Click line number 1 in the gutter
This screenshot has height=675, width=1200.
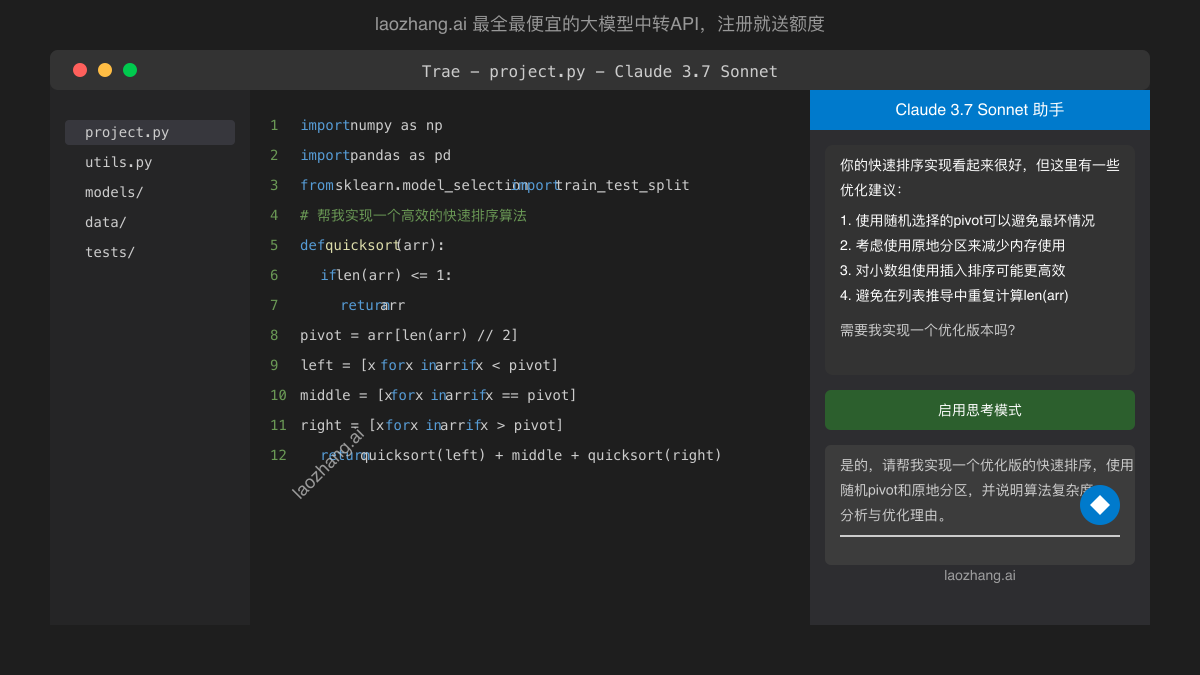pos(274,125)
